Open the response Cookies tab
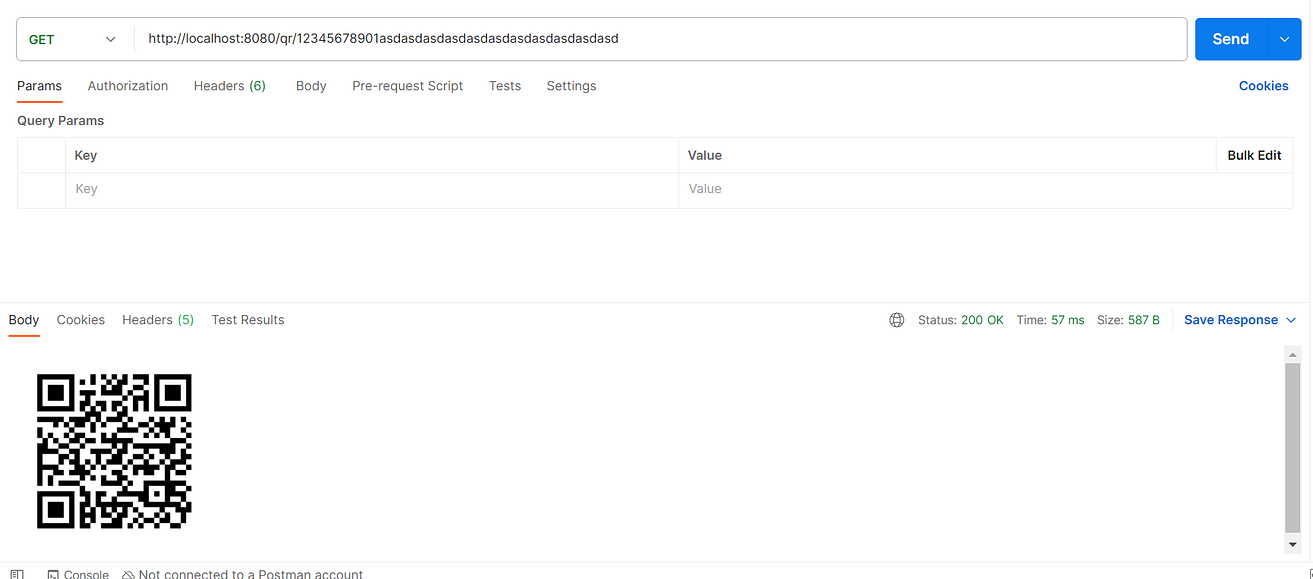The width and height of the screenshot is (1313, 579). 81,320
